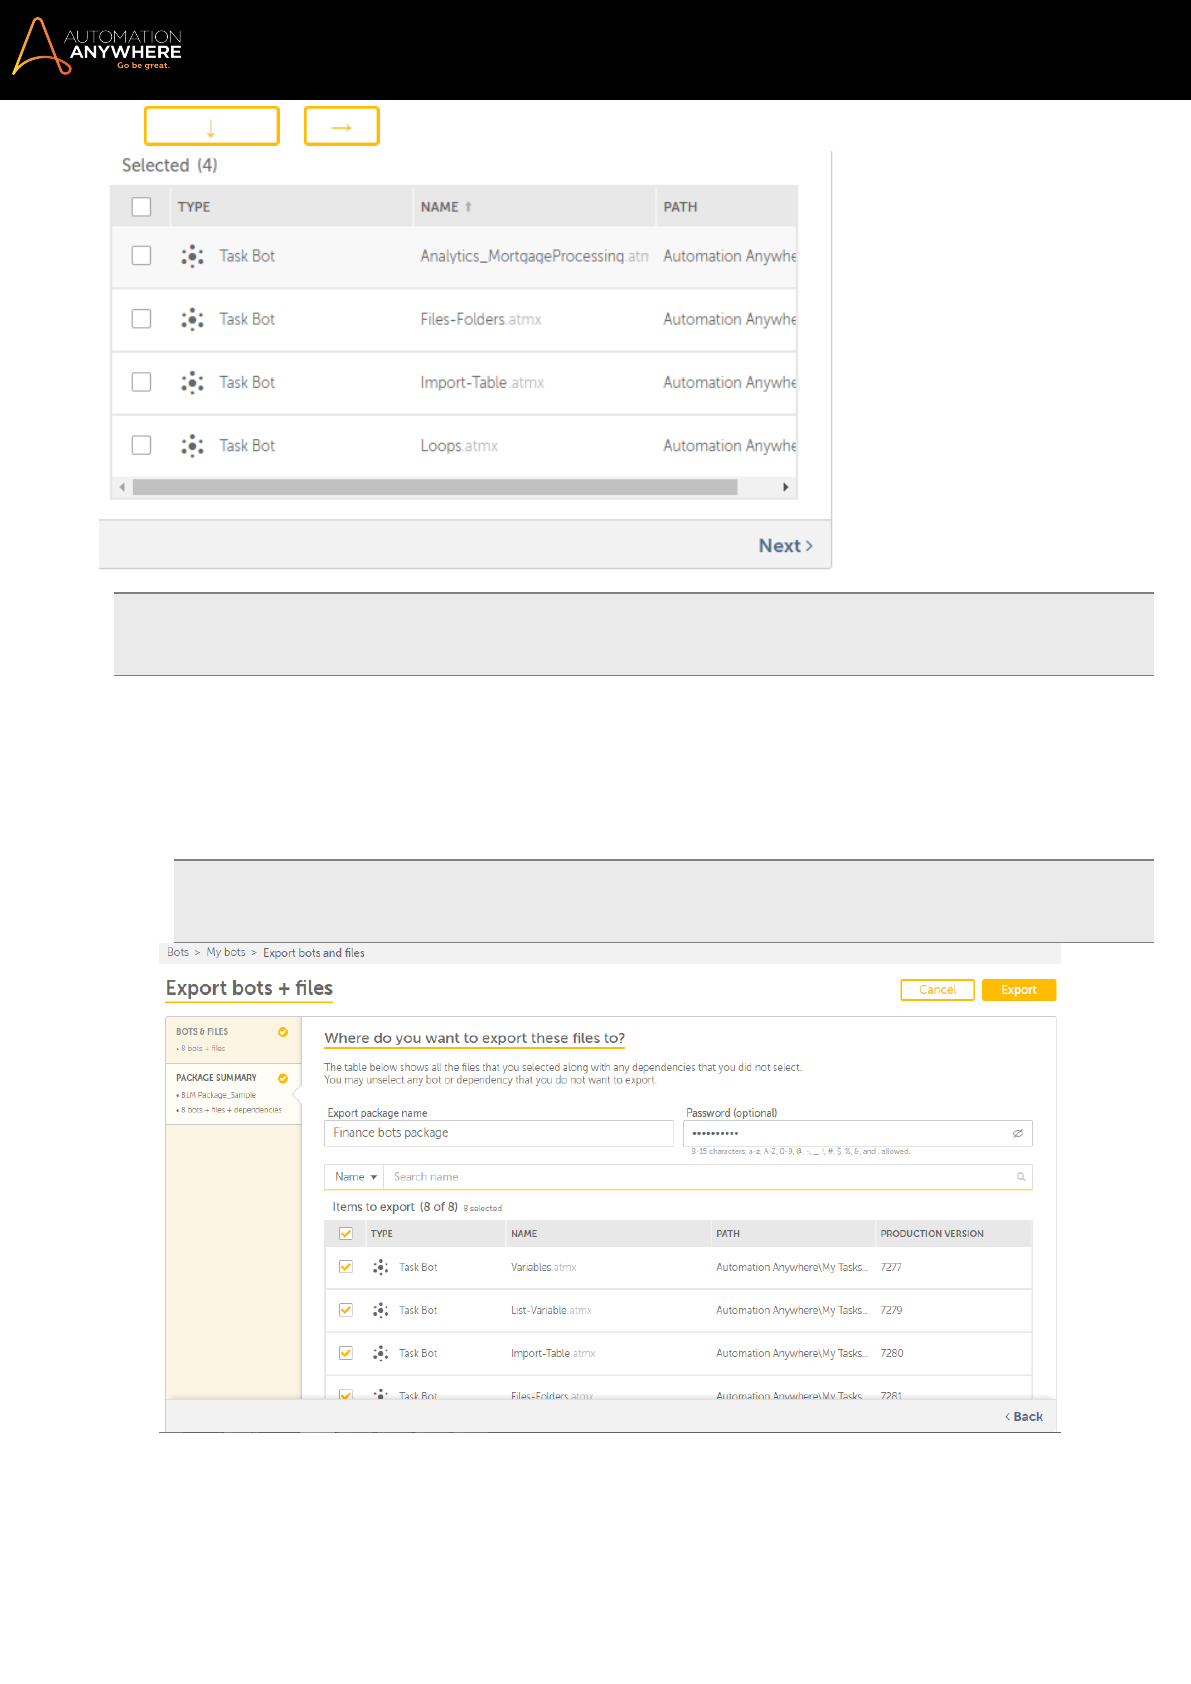Viewport: 1191px width, 1684px height.
Task: Click the down arrow button above Selected list
Action: 211,126
